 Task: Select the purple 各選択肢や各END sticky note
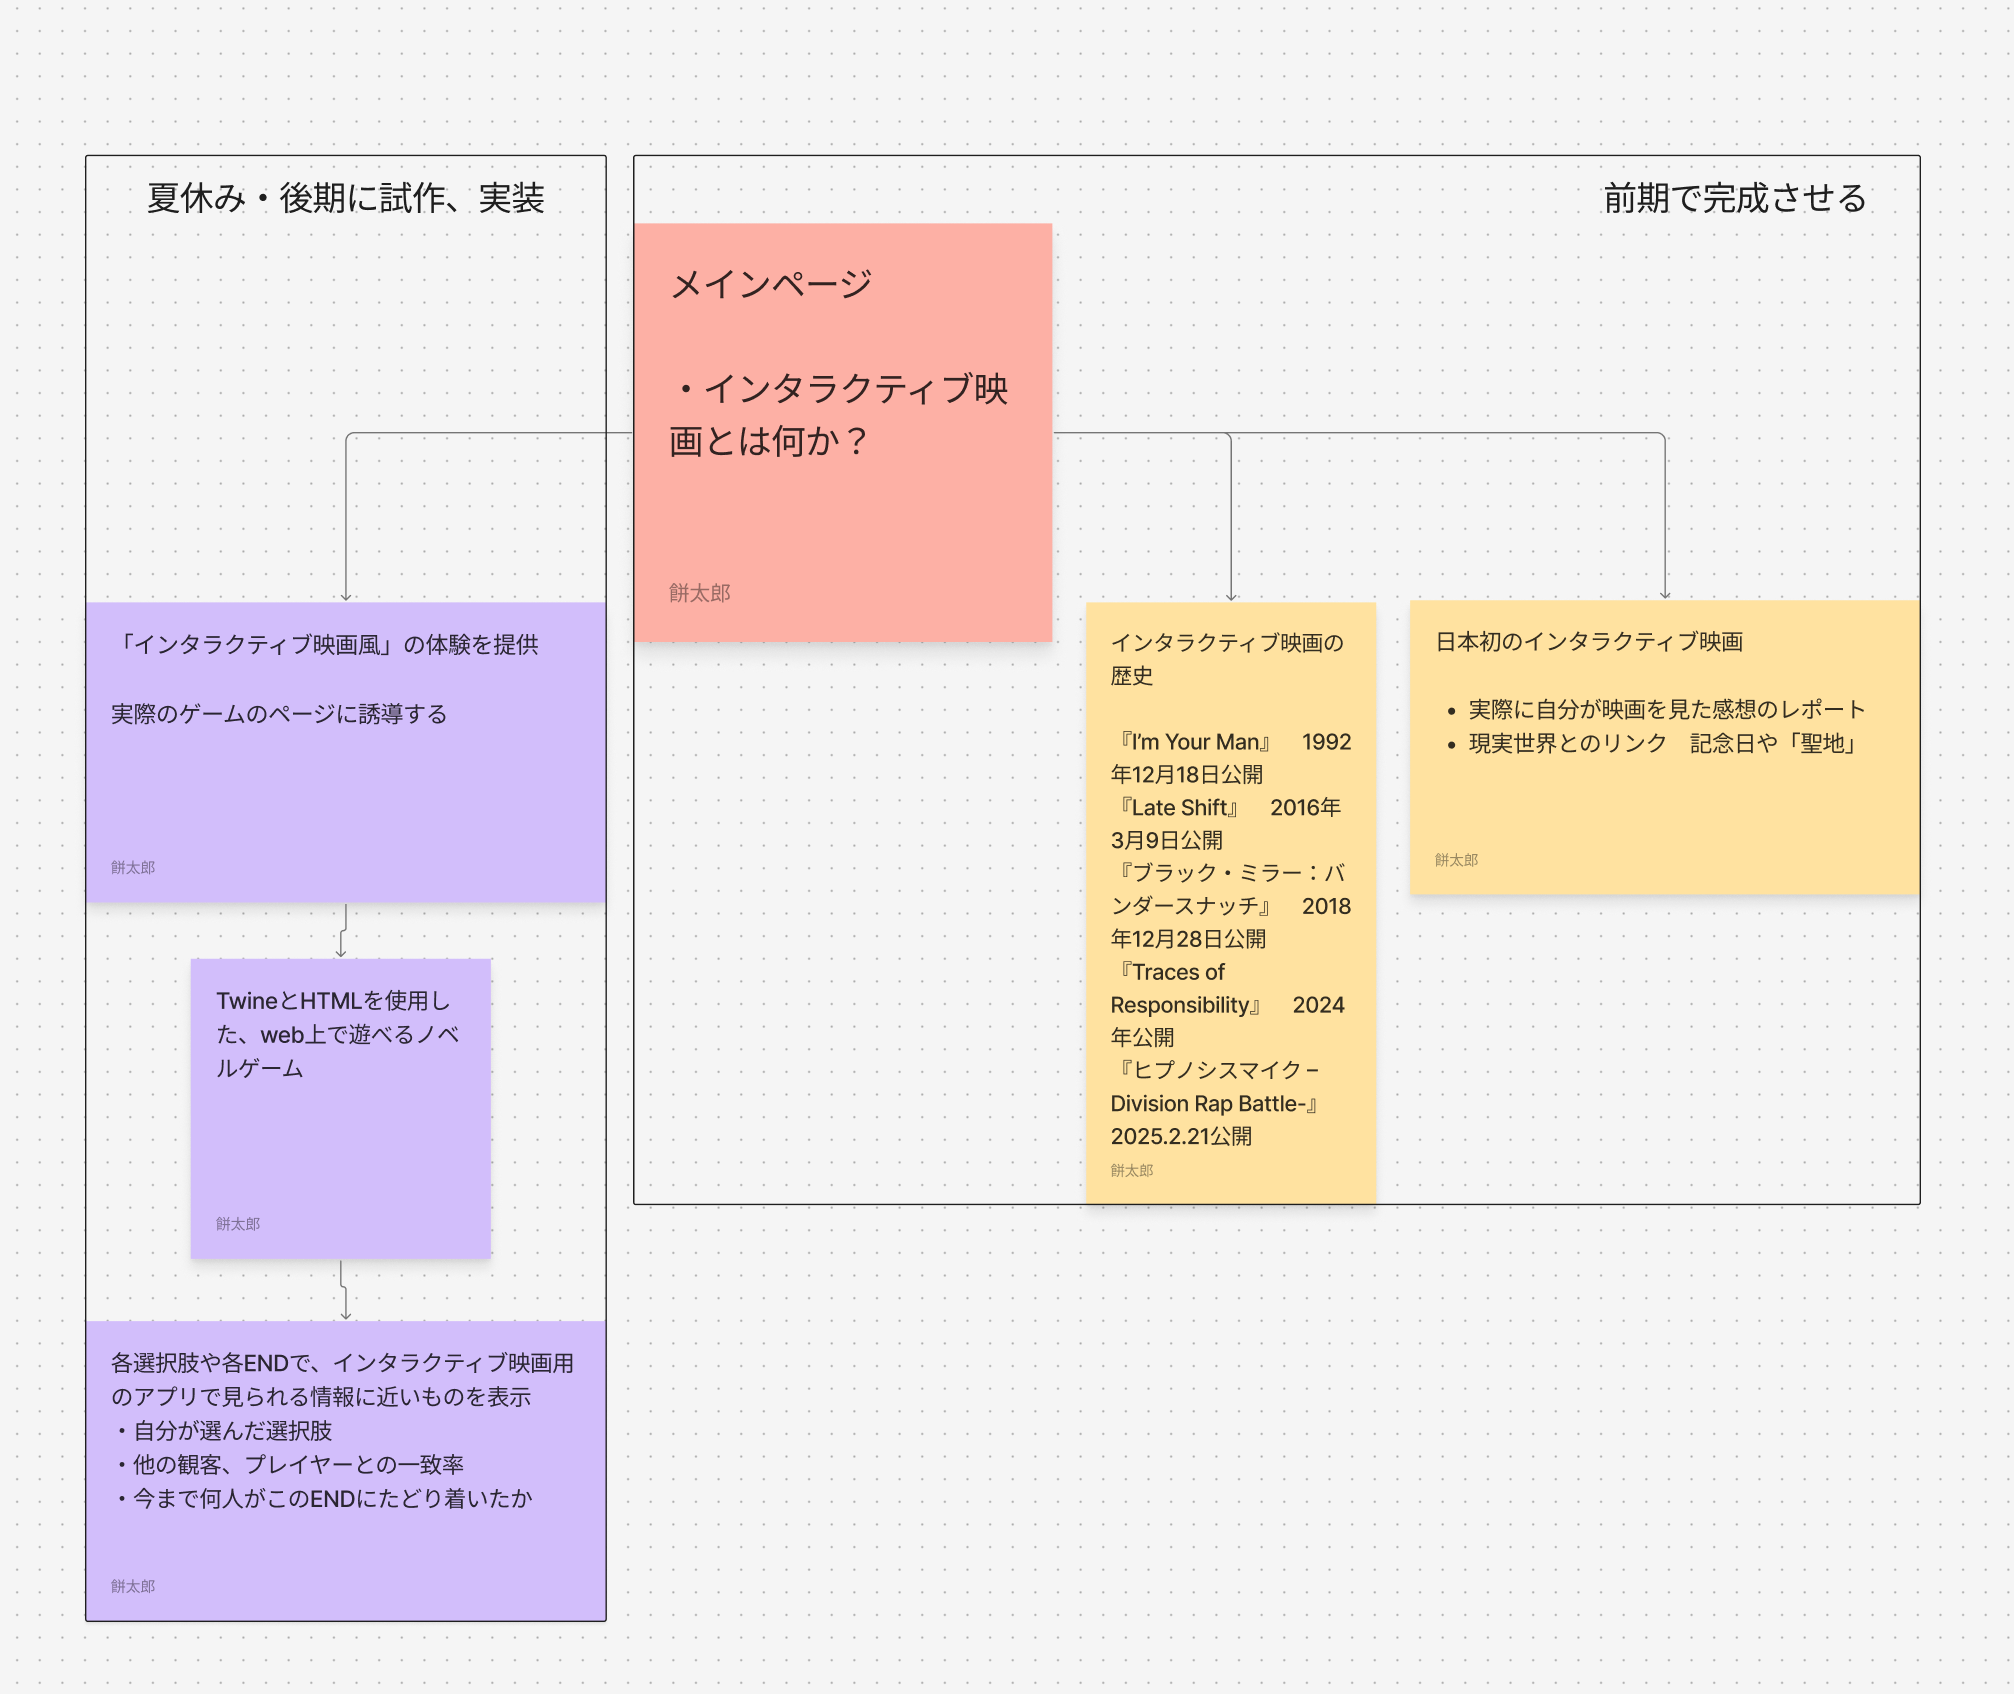(x=345, y=1550)
